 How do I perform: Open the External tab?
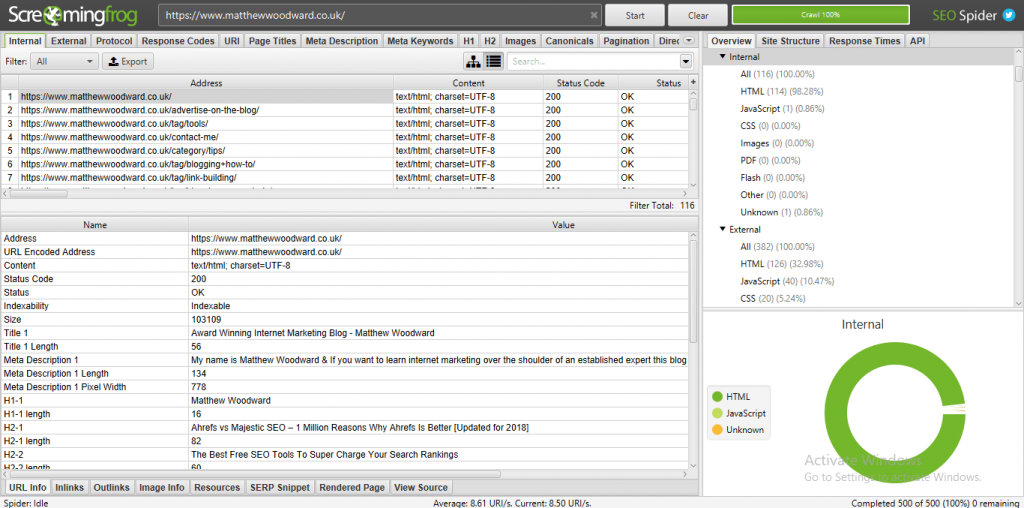pyautogui.click(x=69, y=40)
